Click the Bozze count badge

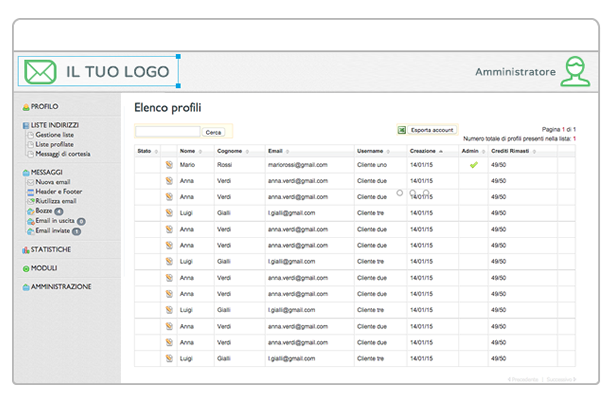(58, 211)
